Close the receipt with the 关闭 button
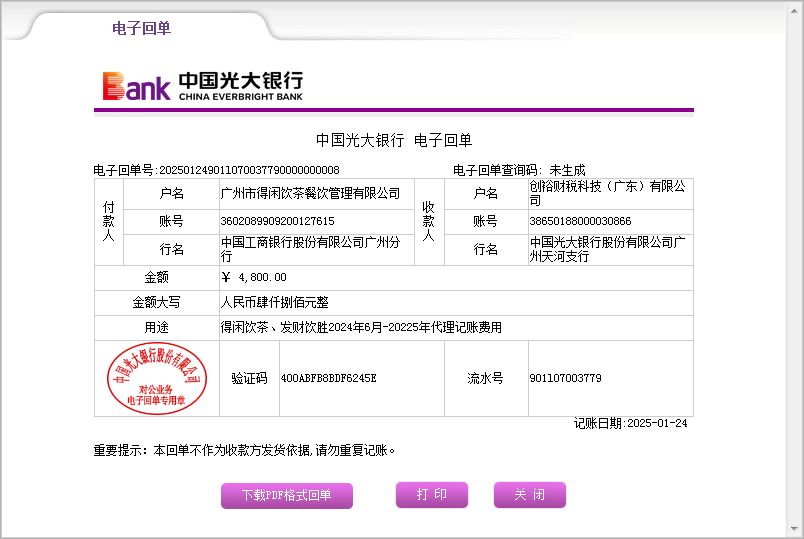This screenshot has width=804, height=539. (x=529, y=495)
